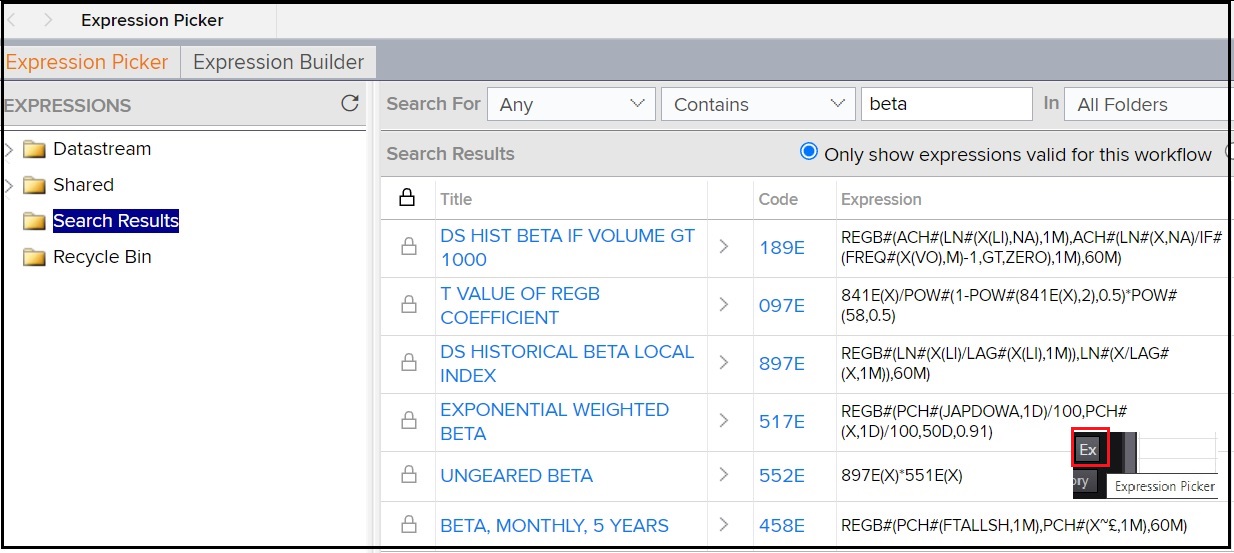Viewport: 1234px width, 553px height.
Task: Select 'Only show expressions valid for this workflow'
Action: [x=809, y=152]
